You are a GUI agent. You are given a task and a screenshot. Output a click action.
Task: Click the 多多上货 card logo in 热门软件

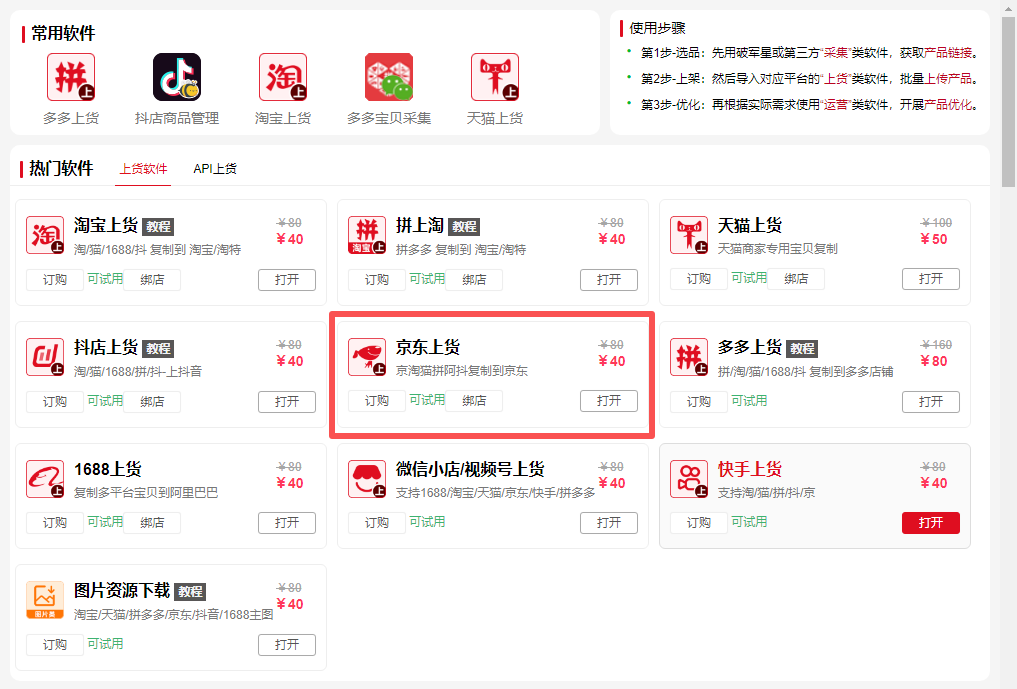pyautogui.click(x=689, y=357)
